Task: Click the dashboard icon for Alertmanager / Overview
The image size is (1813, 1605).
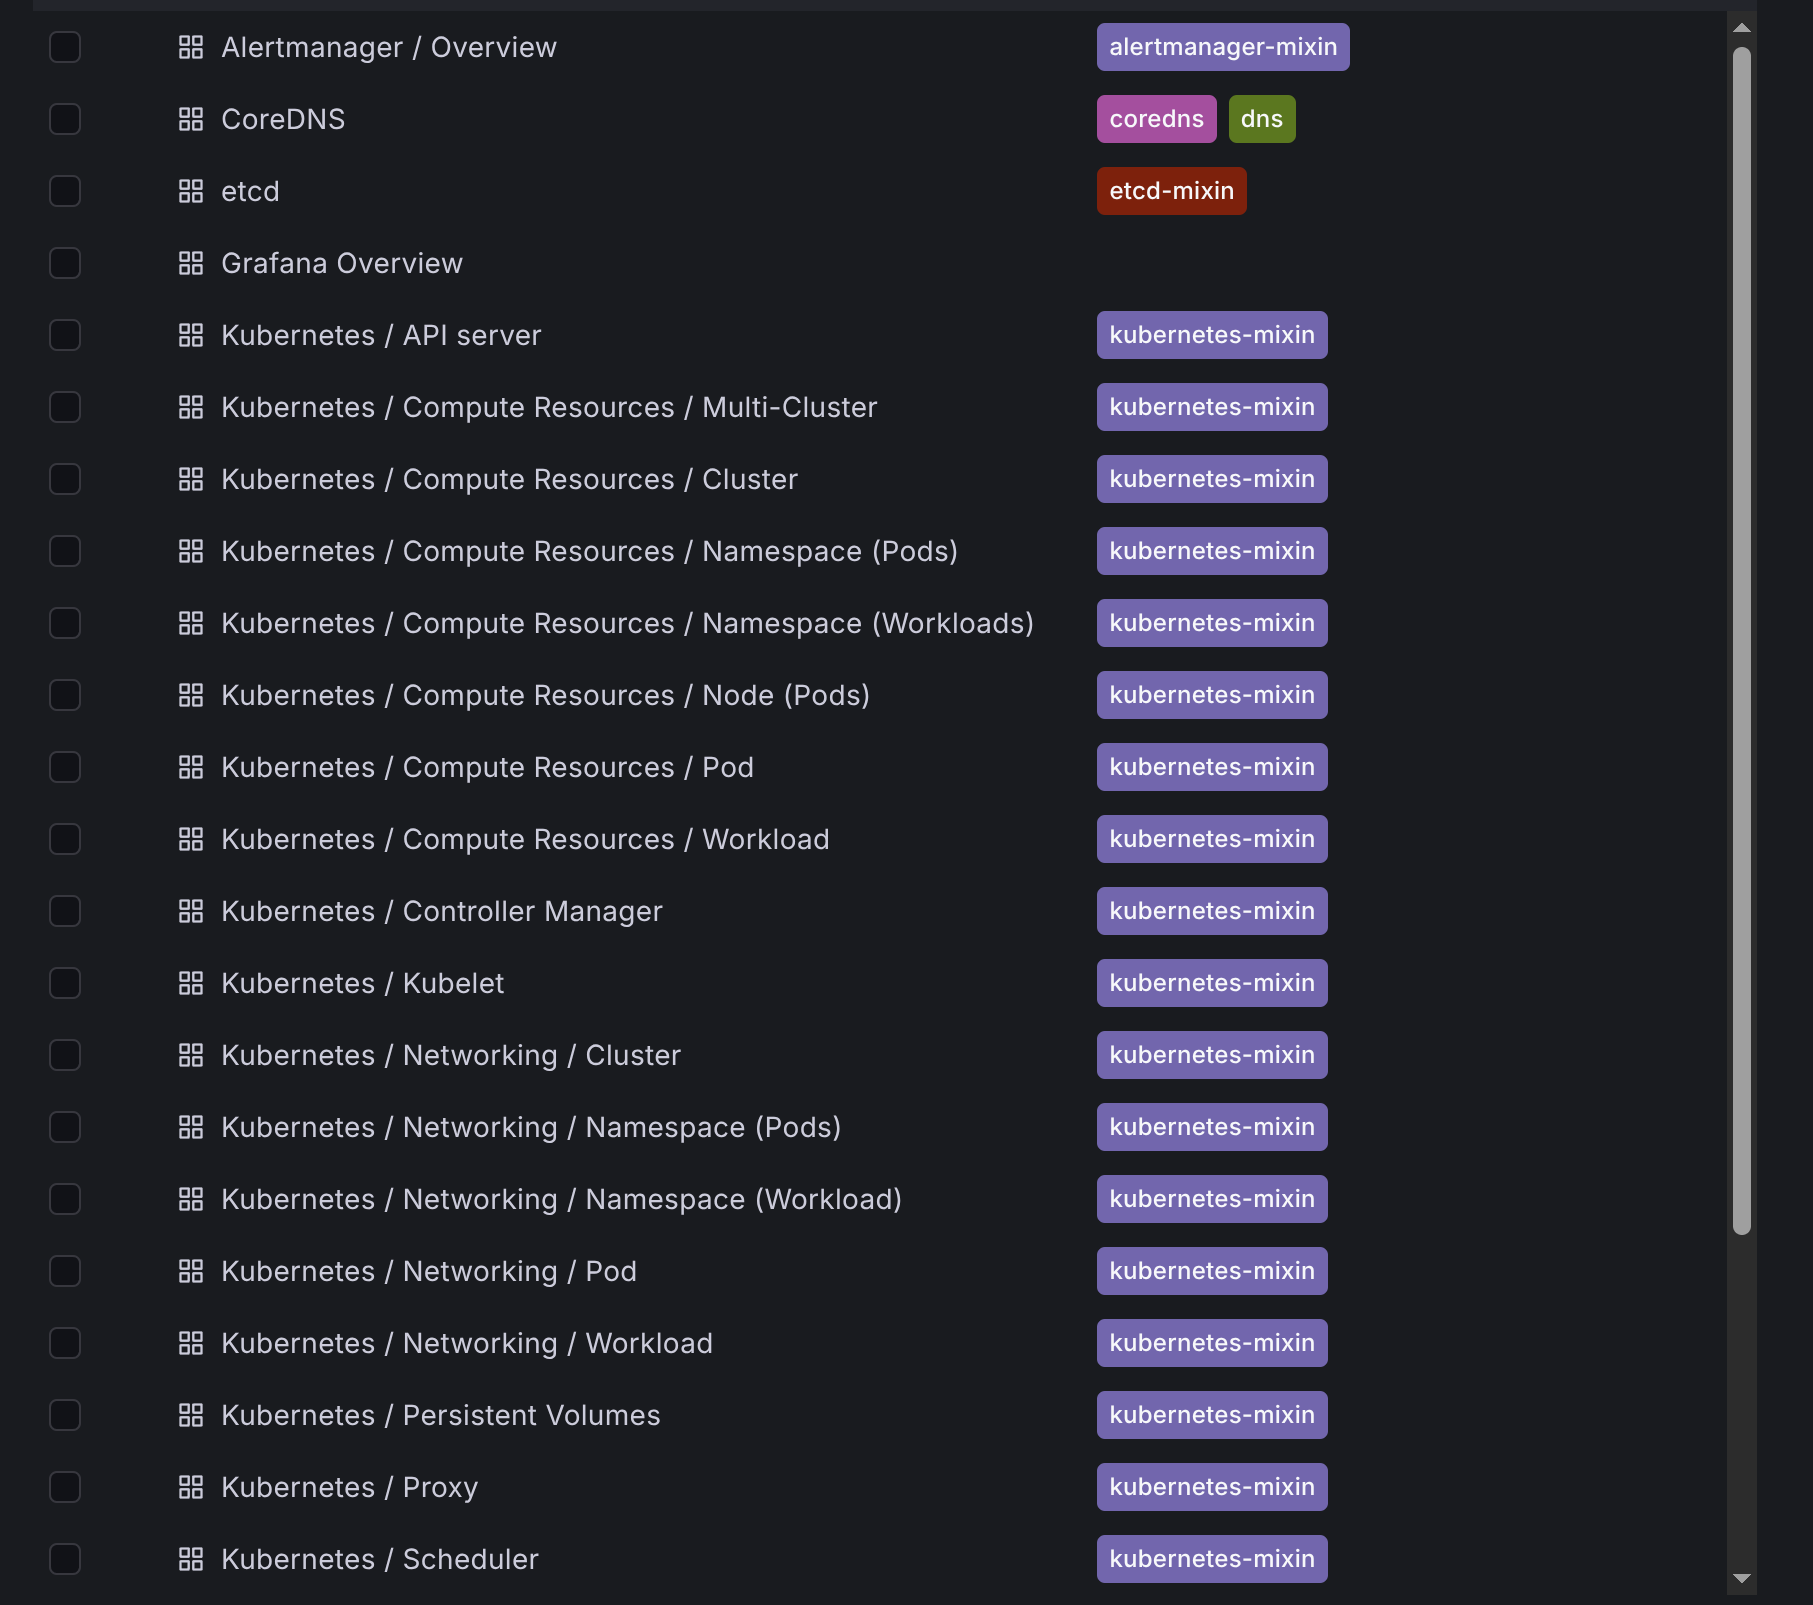Action: (190, 47)
